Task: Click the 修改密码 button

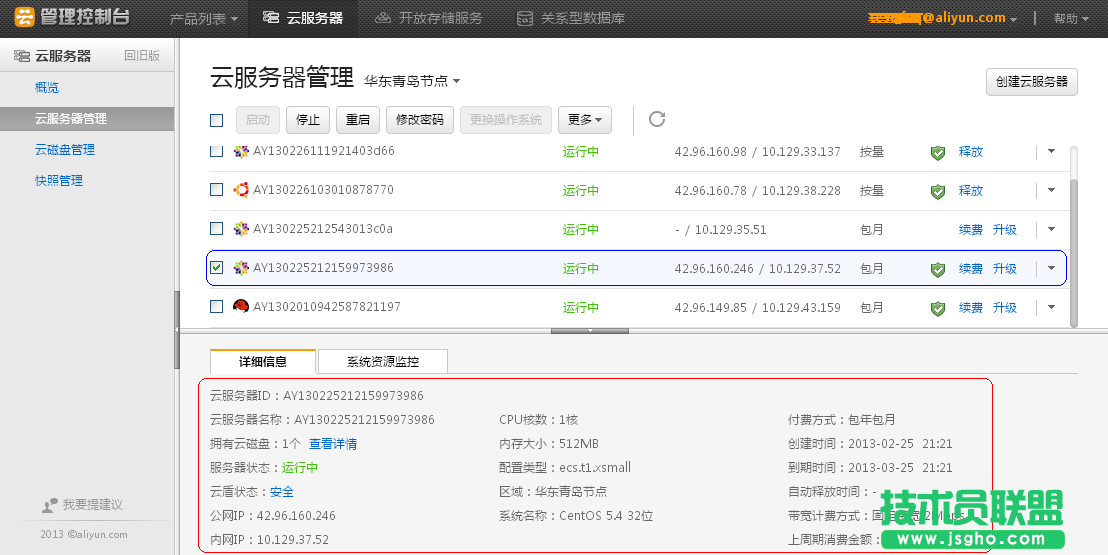Action: (x=420, y=120)
